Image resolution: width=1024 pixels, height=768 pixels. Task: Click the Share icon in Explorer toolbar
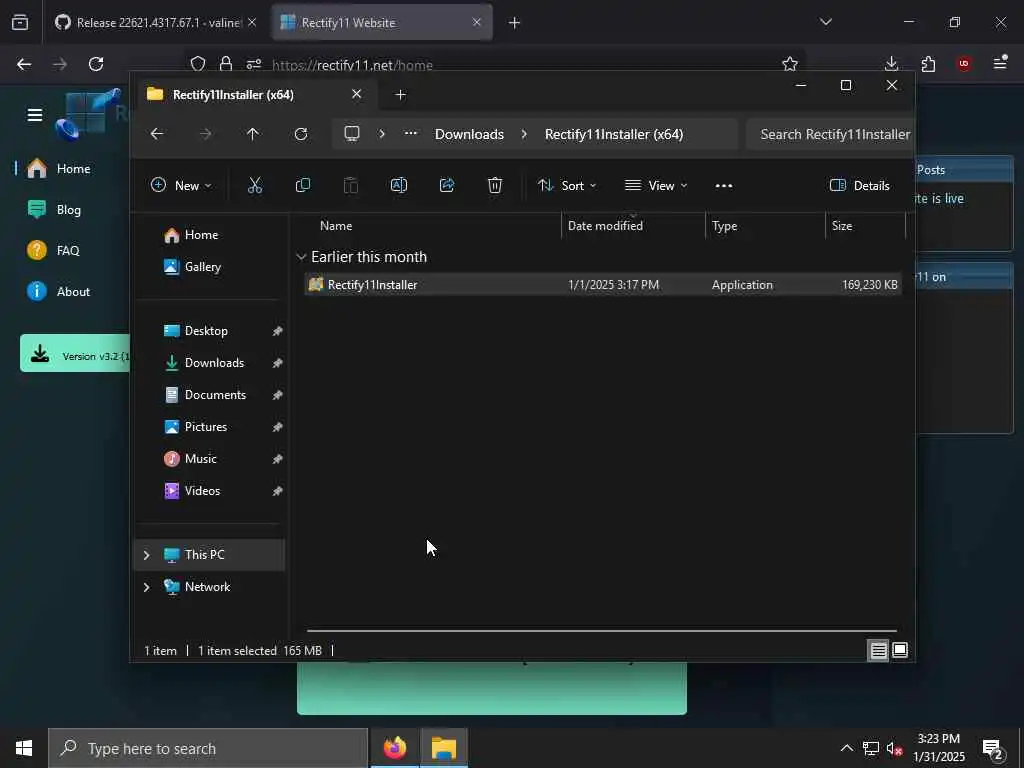coord(447,185)
